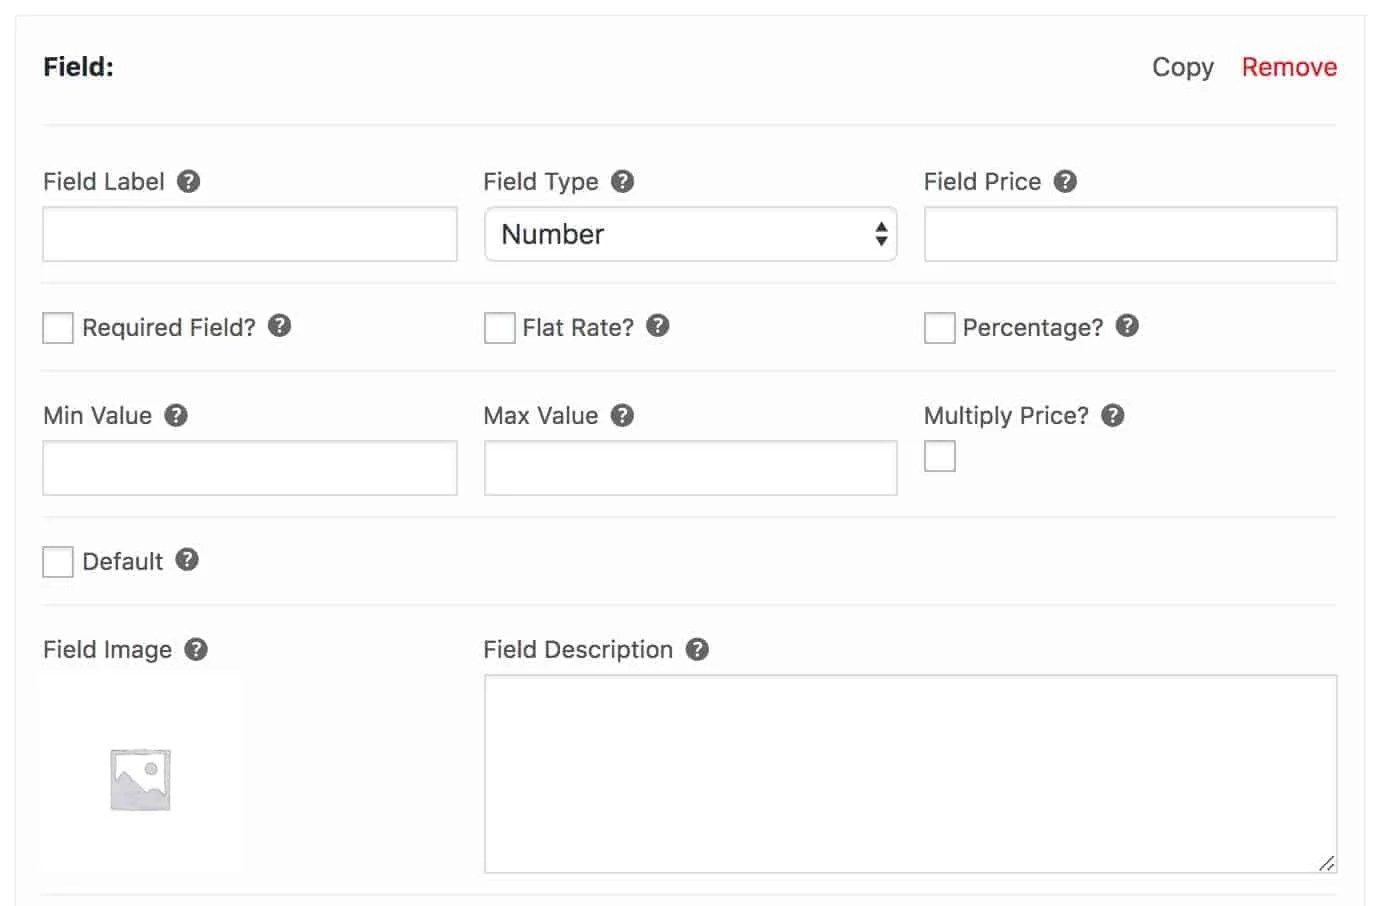The width and height of the screenshot is (1382, 906).
Task: Check the Flat Rate option
Action: (499, 326)
